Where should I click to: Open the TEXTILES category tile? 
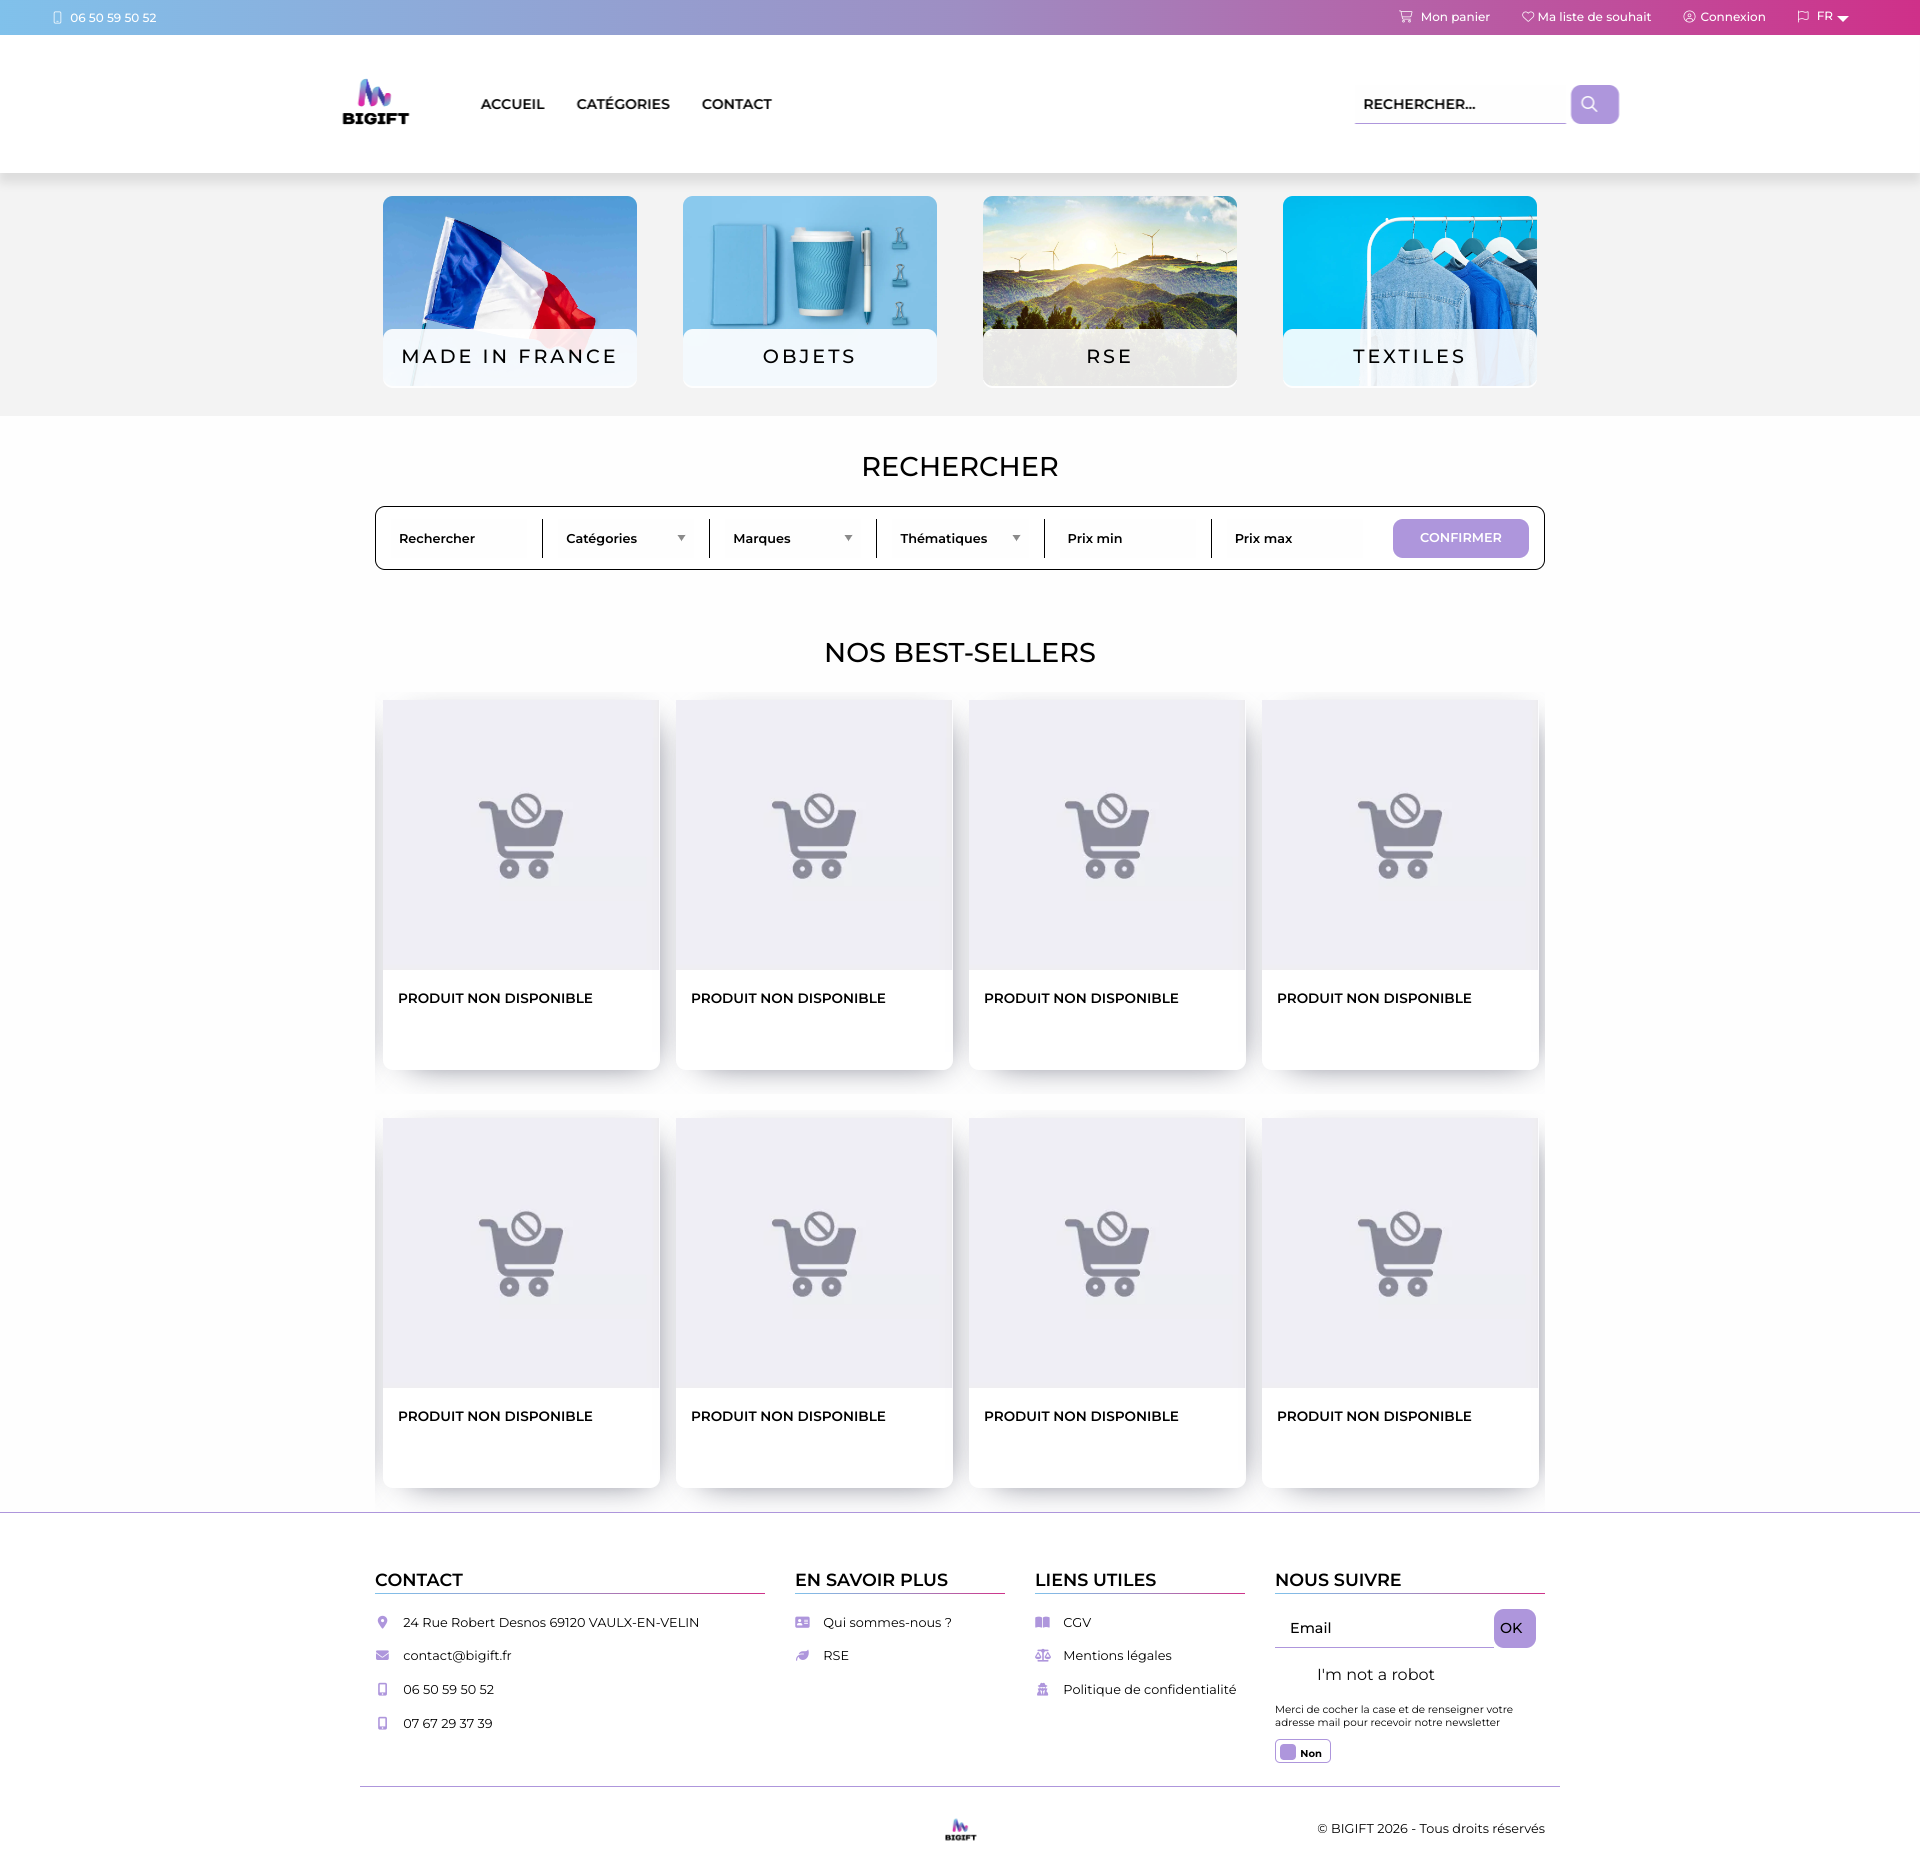point(1409,291)
